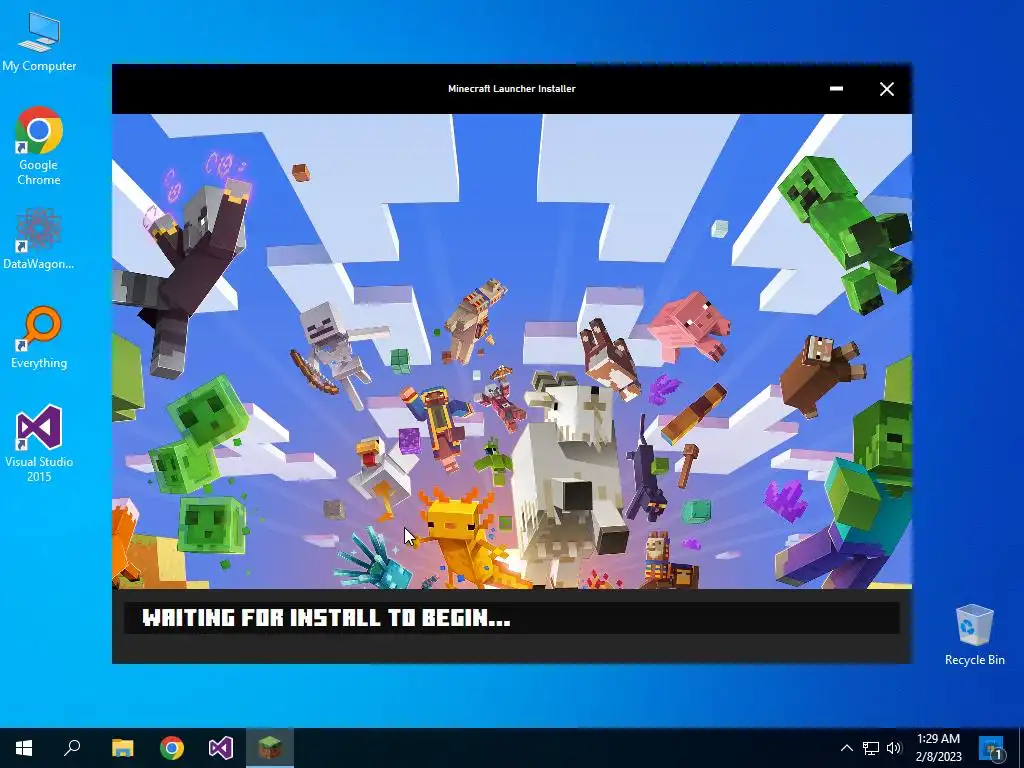Open the Windows Start menu
The width and height of the screenshot is (1024, 768).
pos(24,748)
